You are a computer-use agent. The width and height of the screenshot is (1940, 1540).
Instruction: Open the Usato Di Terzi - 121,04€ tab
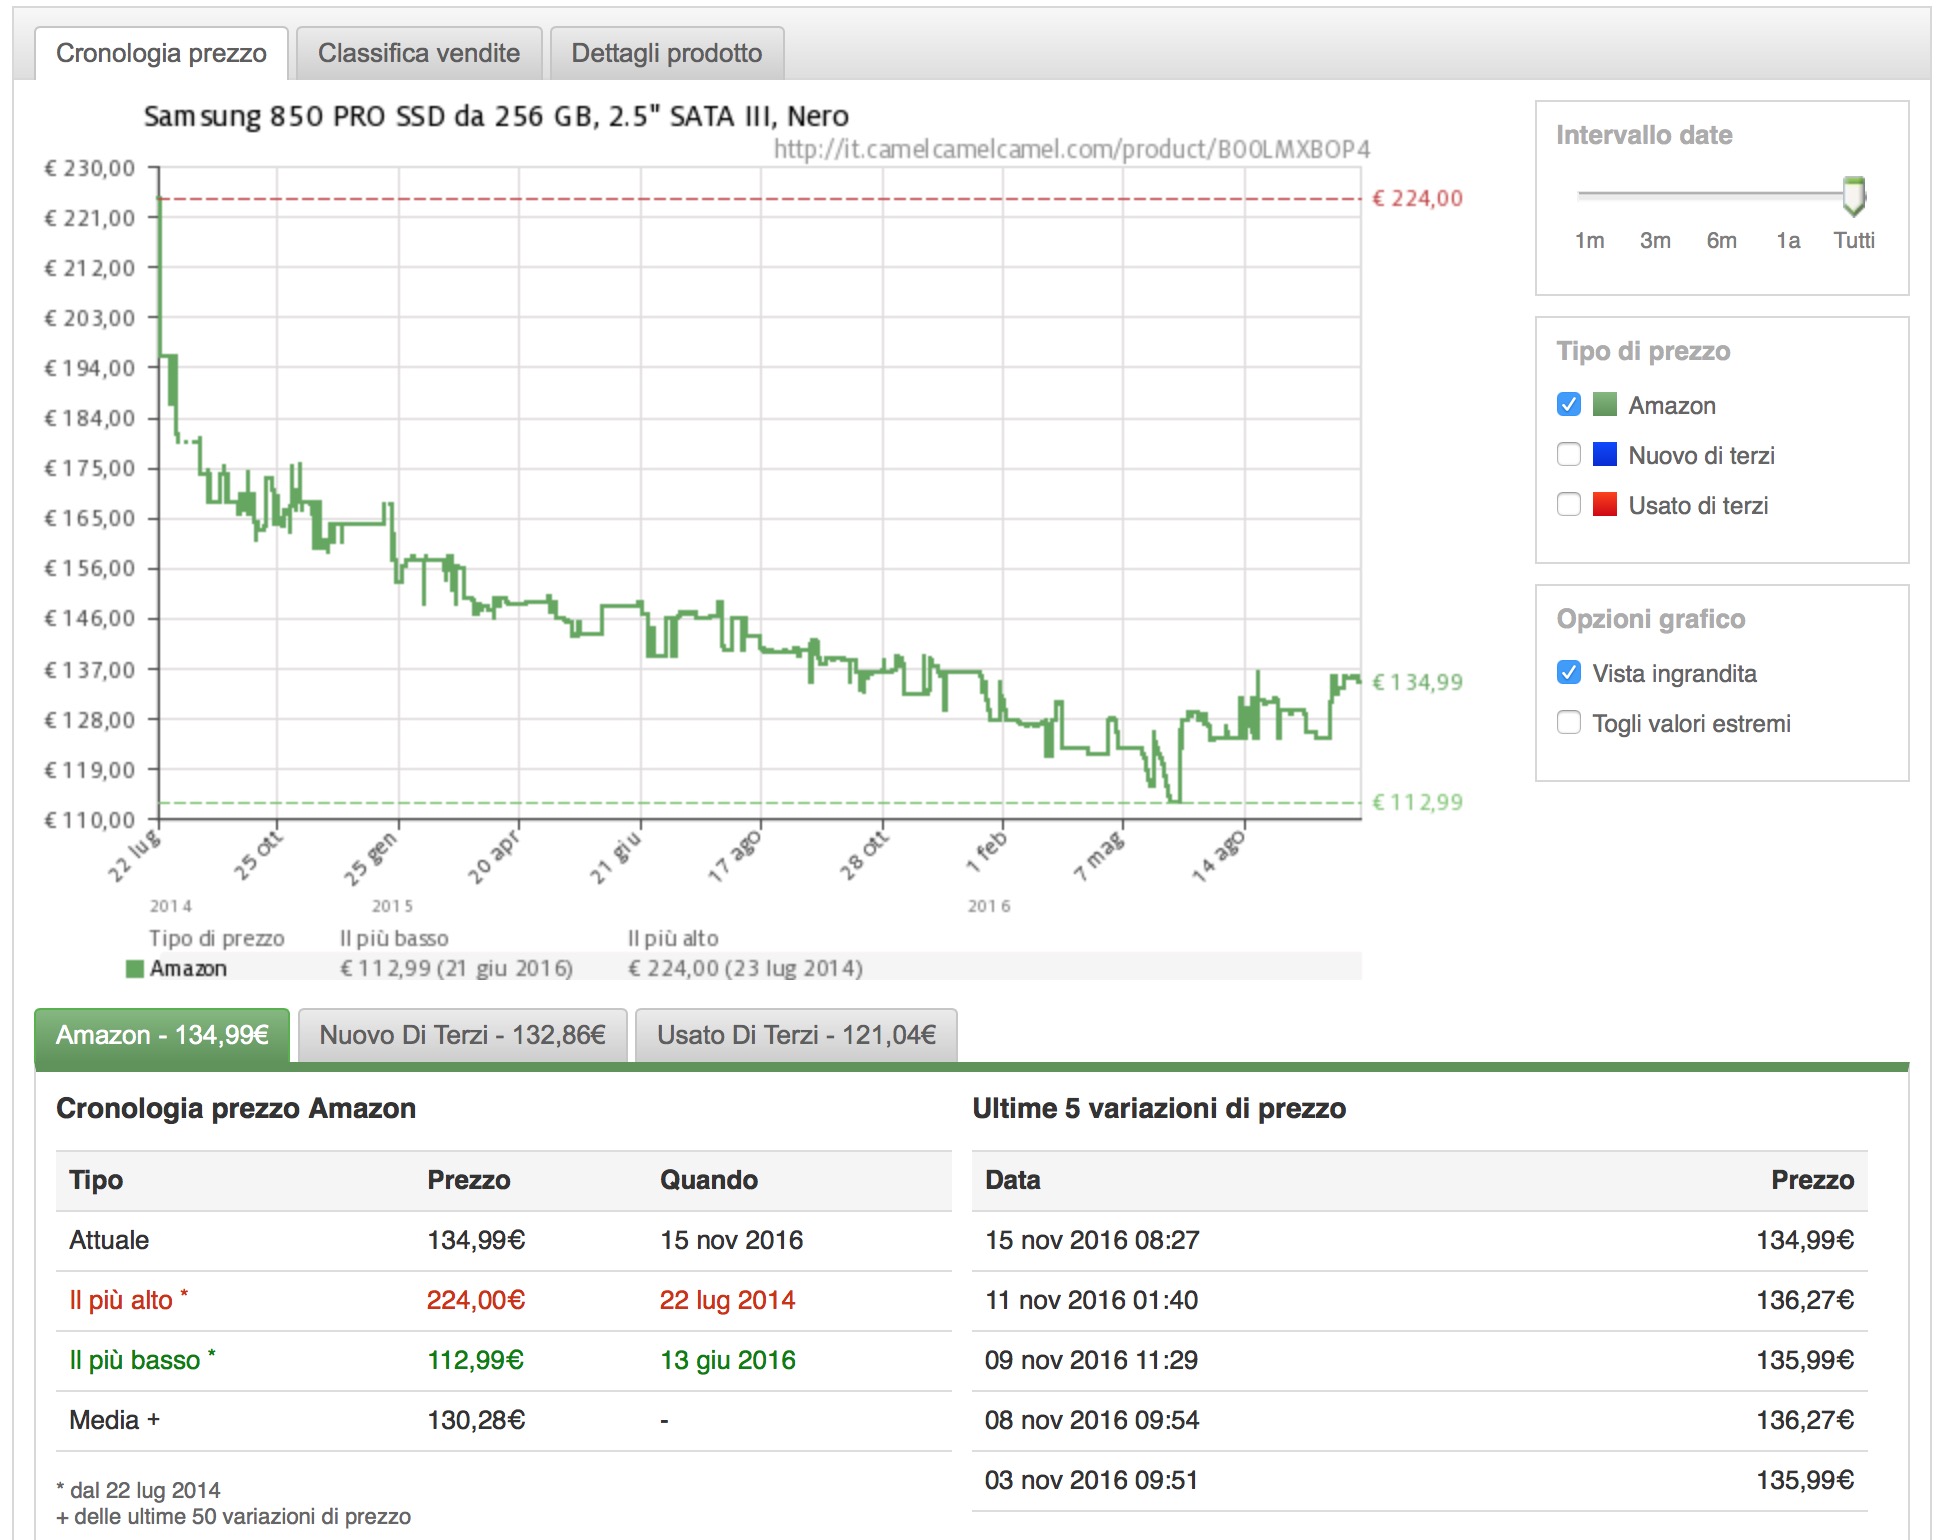coord(797,1035)
